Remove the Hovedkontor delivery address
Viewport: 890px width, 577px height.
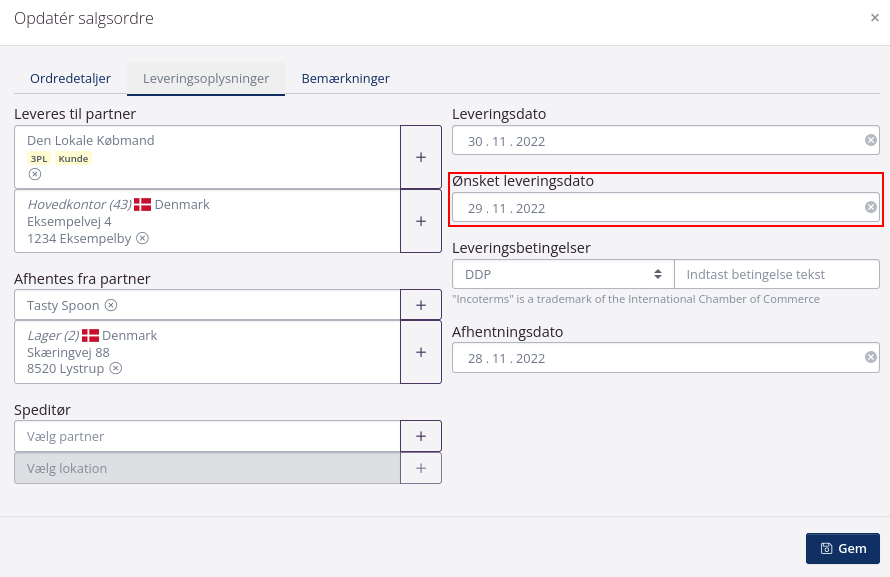point(142,239)
